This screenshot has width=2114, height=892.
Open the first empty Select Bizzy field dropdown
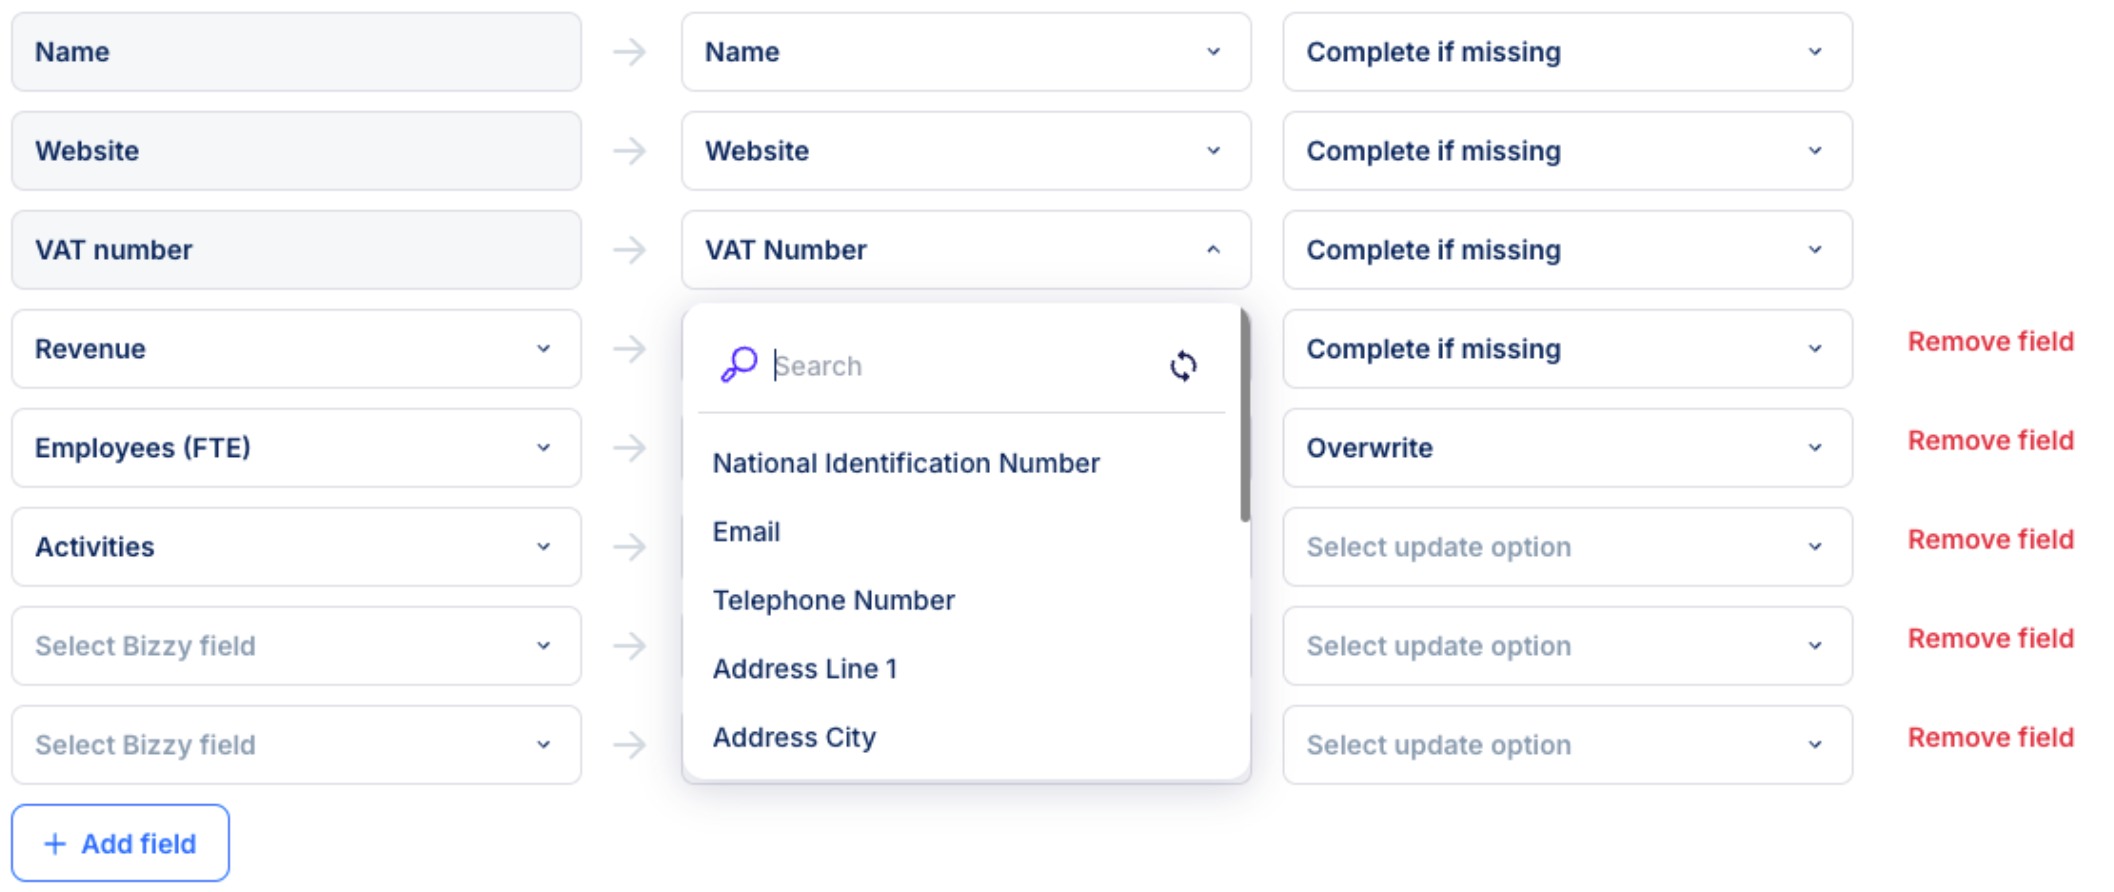[x=296, y=646]
